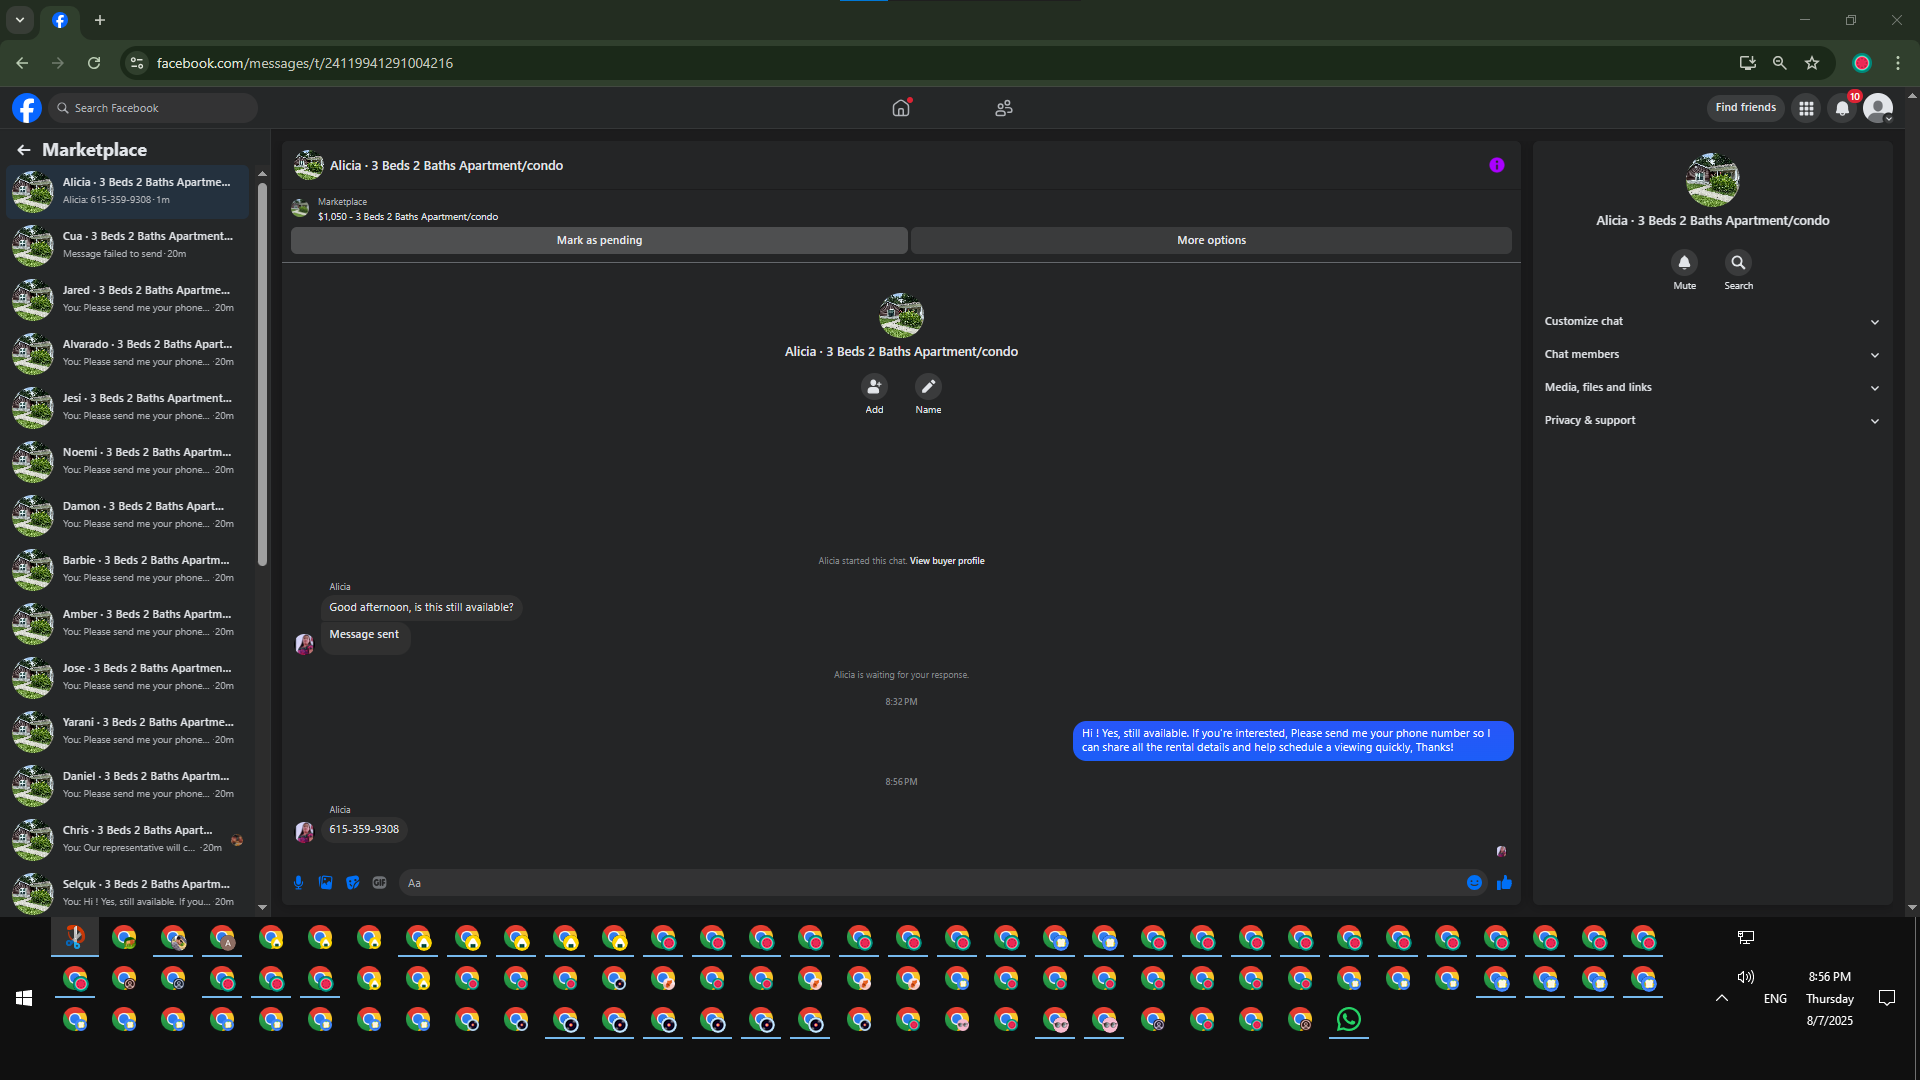Show hidden system tray icons
Viewport: 1920px width, 1080px height.
tap(1722, 998)
